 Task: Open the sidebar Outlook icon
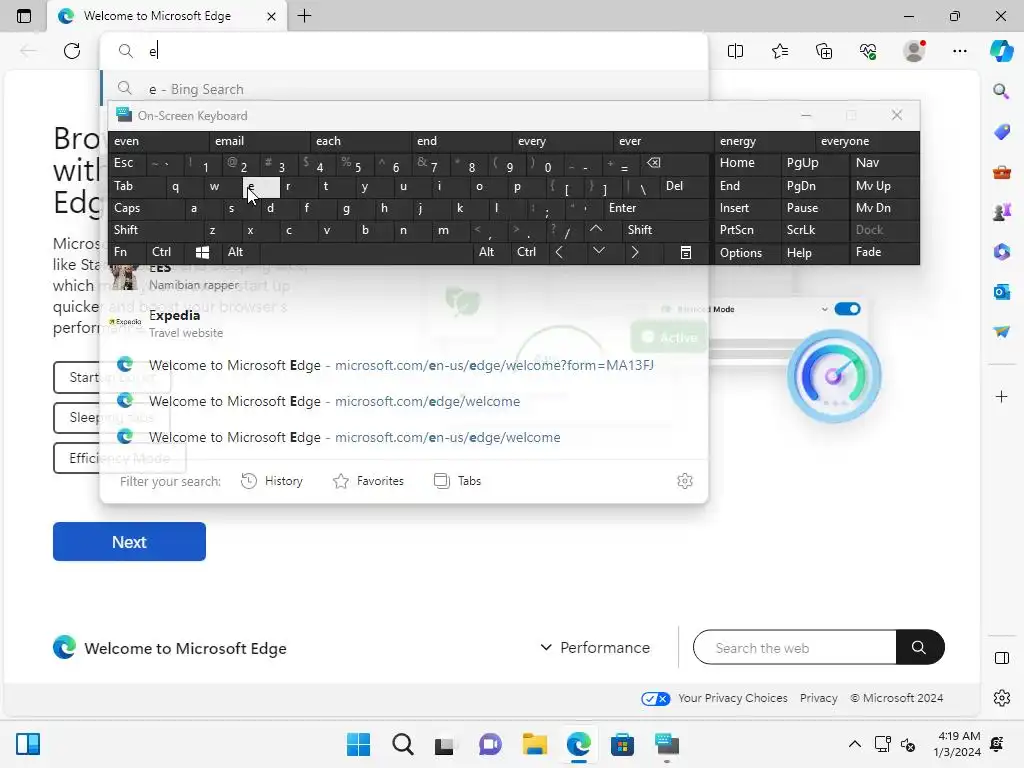click(x=1002, y=292)
